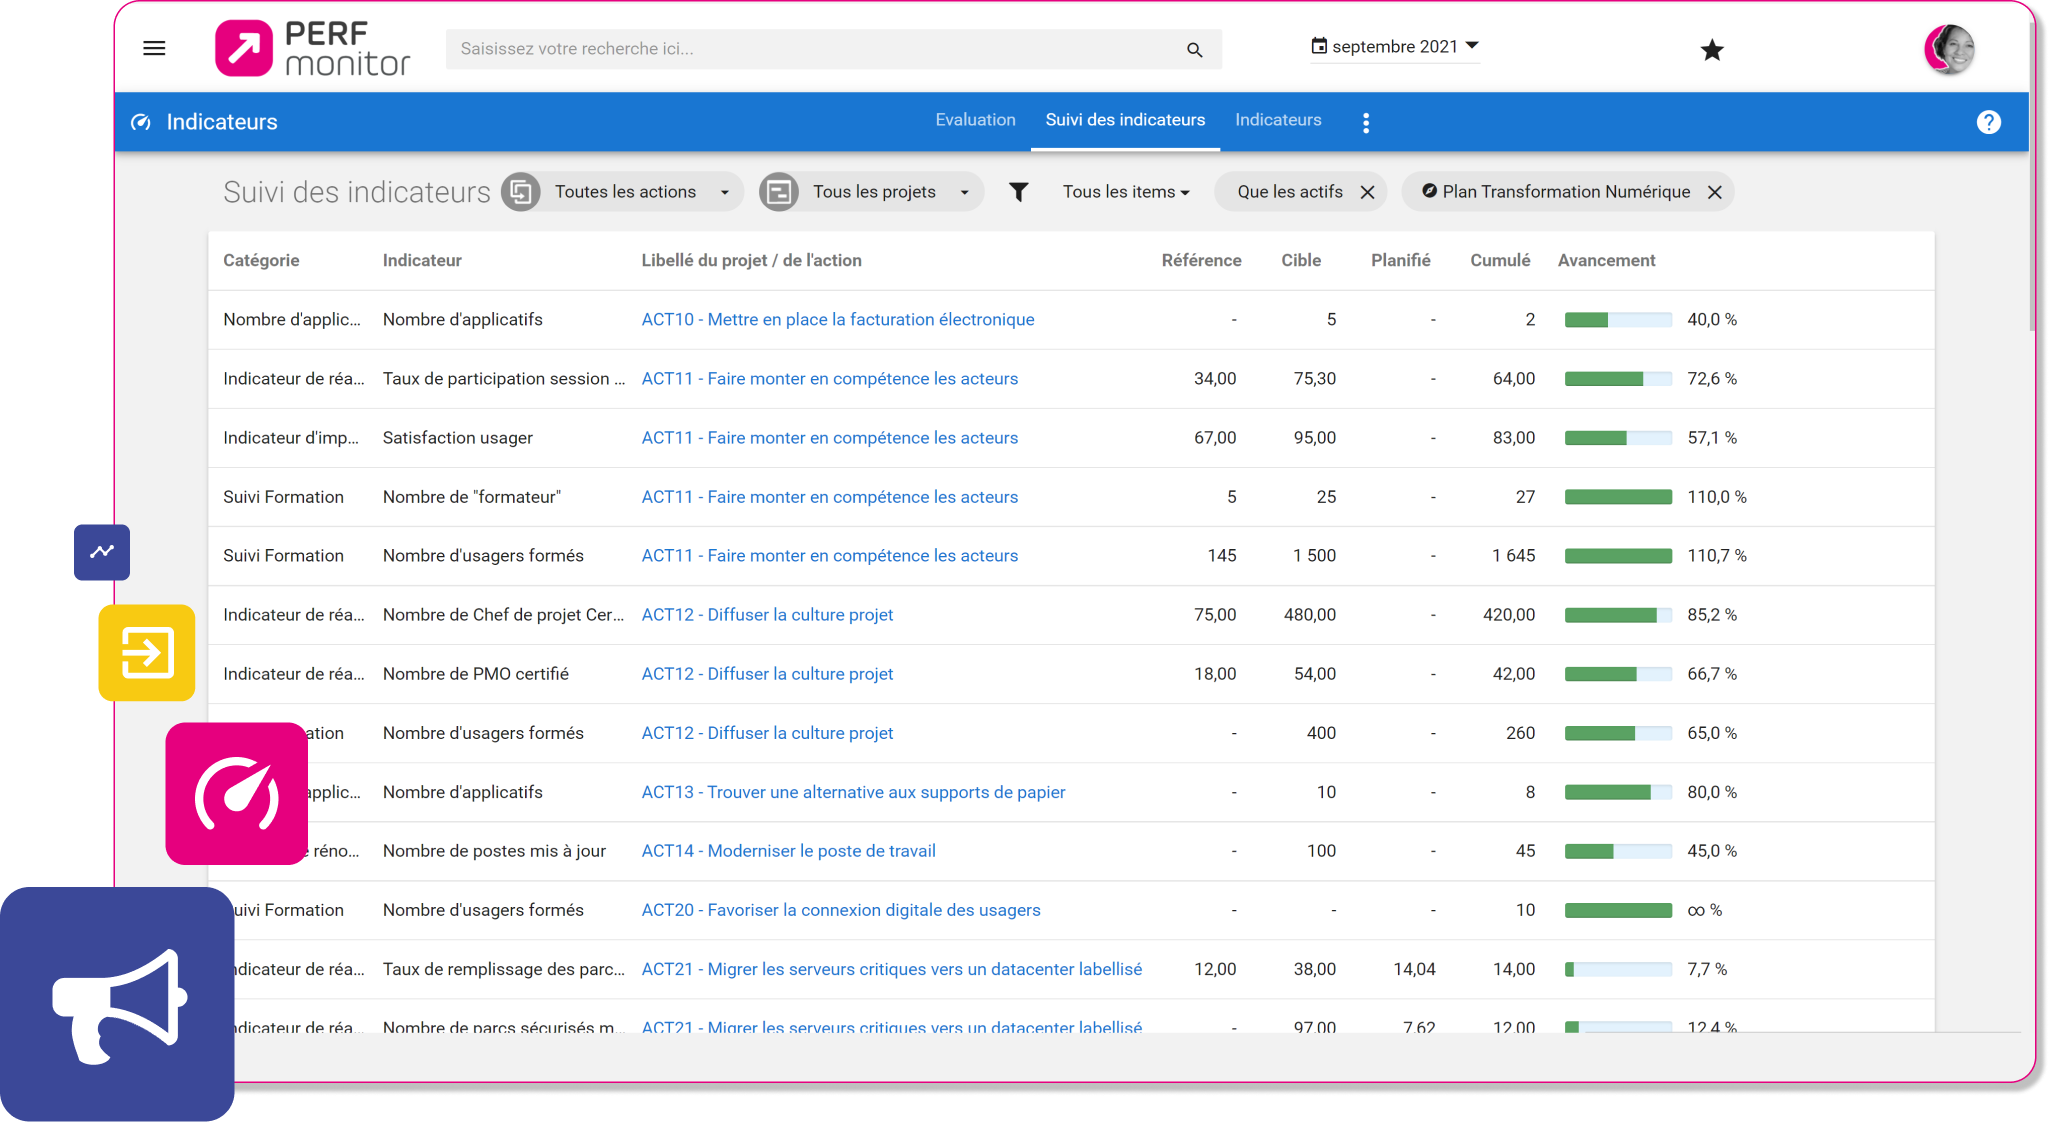Click the yellow import arrow icon
The width and height of the screenshot is (2049, 1122).
point(147,653)
